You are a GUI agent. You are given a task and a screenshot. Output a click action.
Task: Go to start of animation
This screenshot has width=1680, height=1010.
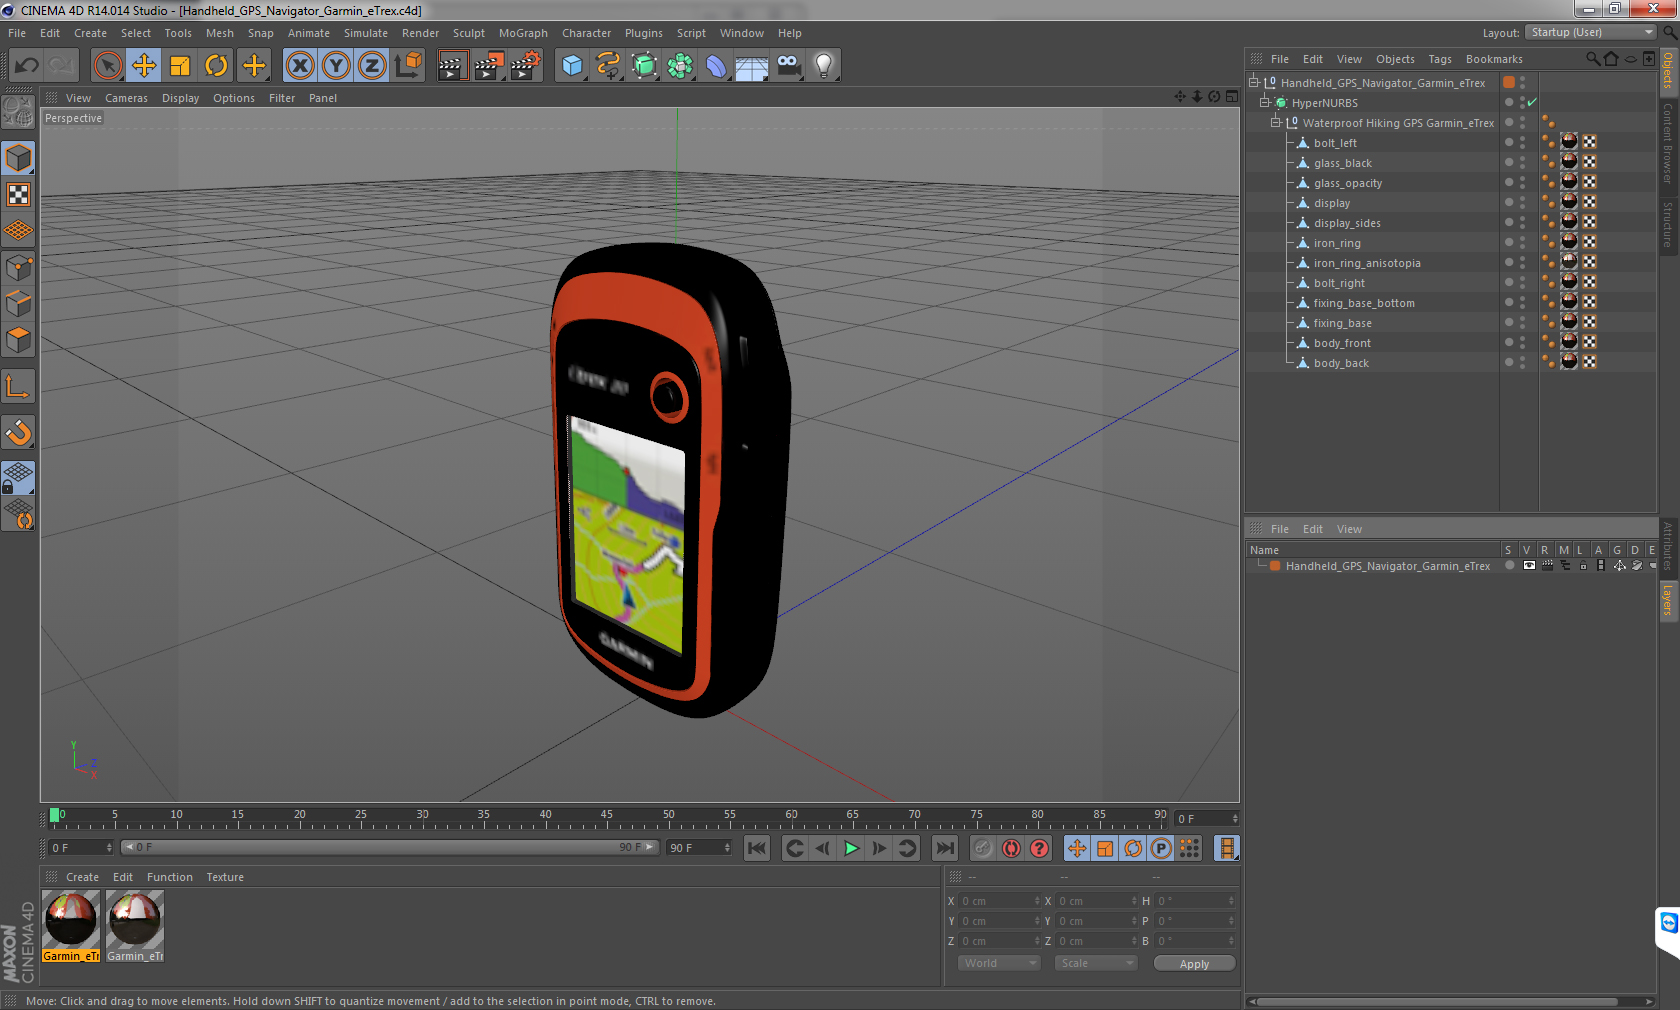tap(757, 848)
